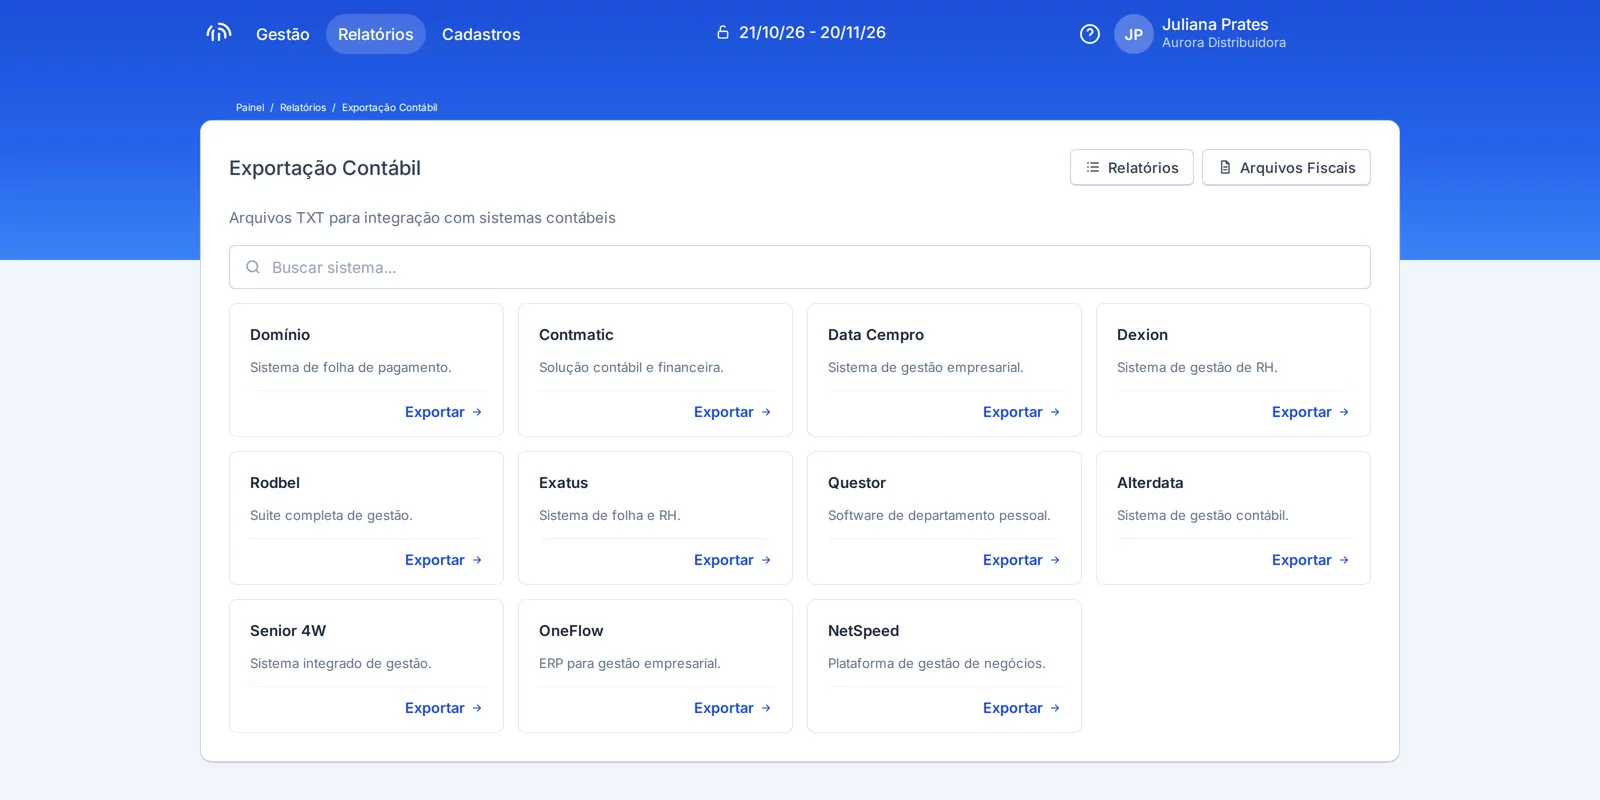Go to Relatórios in breadcrumb

[303, 107]
